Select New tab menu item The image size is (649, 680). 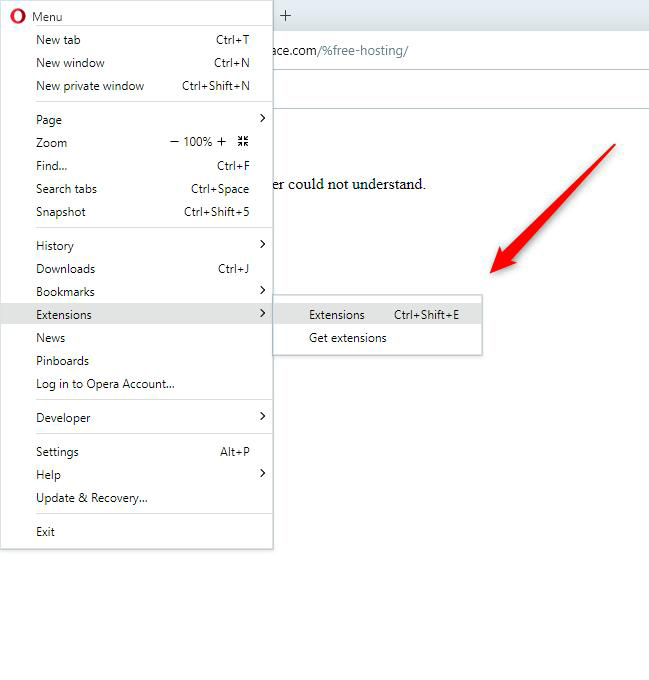click(x=137, y=40)
